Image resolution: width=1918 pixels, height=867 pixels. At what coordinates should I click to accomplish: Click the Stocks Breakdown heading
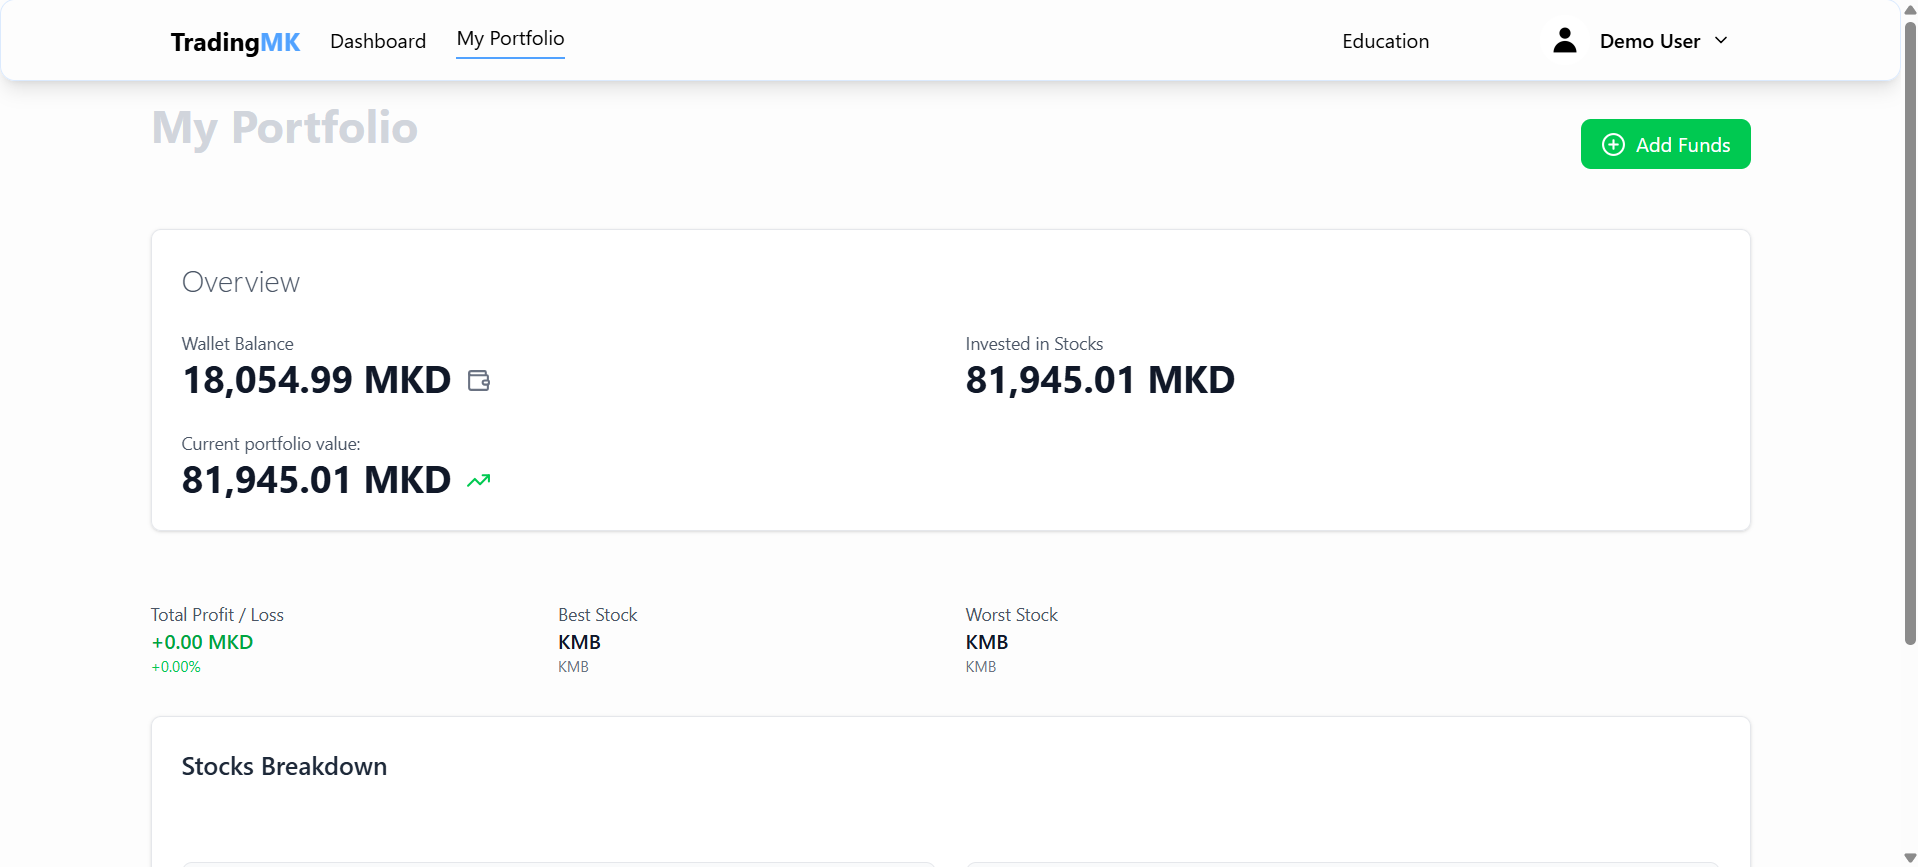tap(284, 767)
